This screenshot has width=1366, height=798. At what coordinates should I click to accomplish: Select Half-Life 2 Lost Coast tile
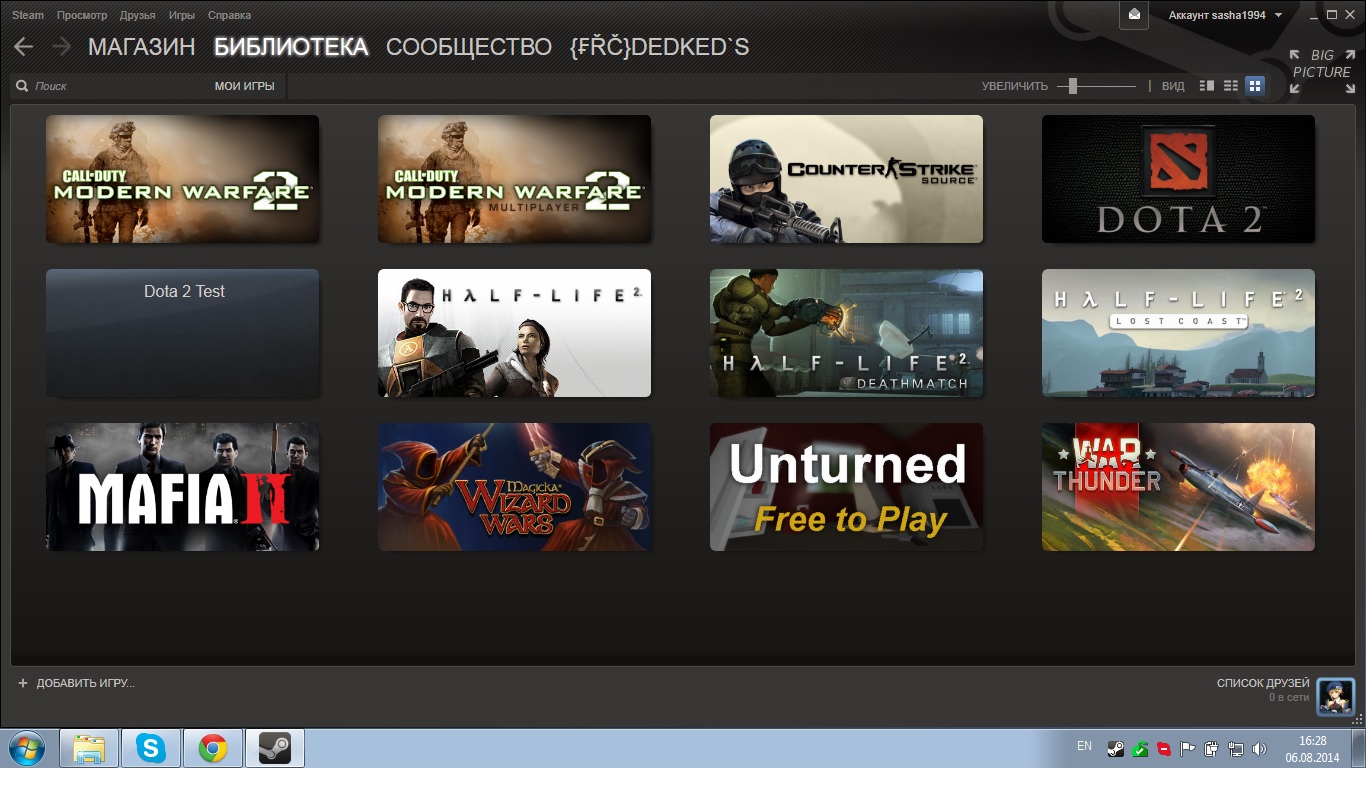pyautogui.click(x=1179, y=333)
